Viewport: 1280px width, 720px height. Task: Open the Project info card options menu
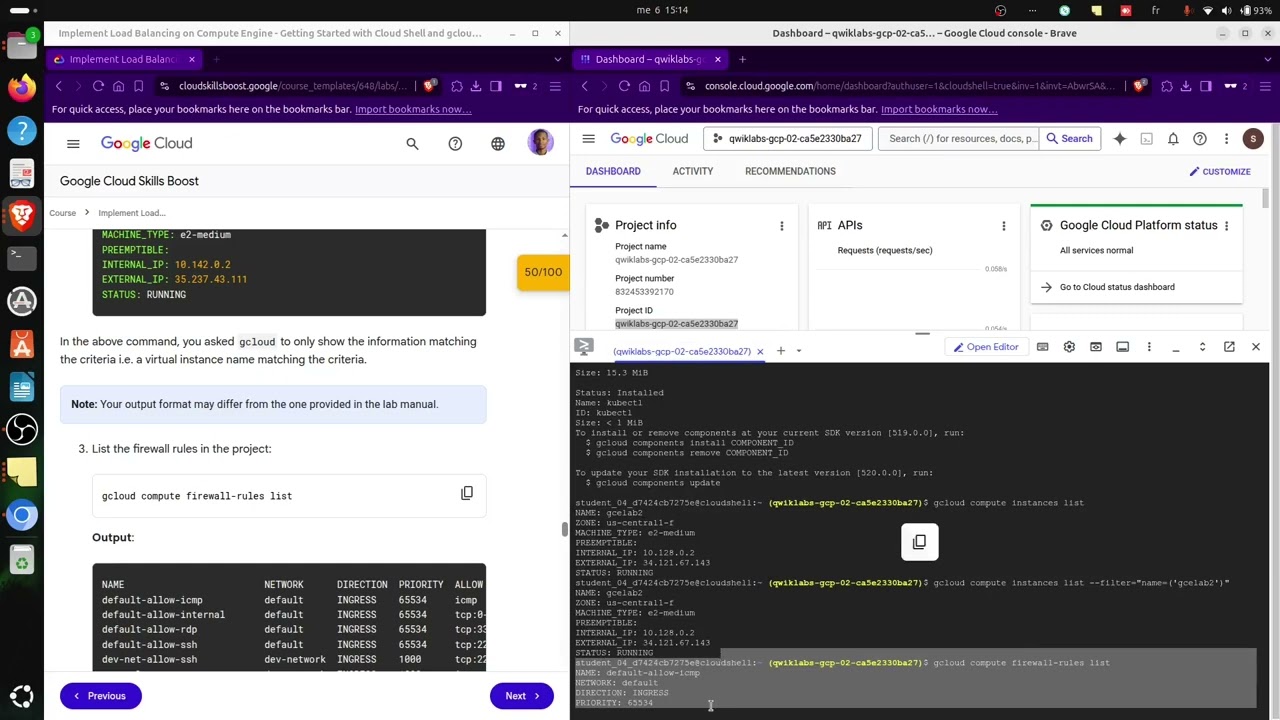pos(782,226)
